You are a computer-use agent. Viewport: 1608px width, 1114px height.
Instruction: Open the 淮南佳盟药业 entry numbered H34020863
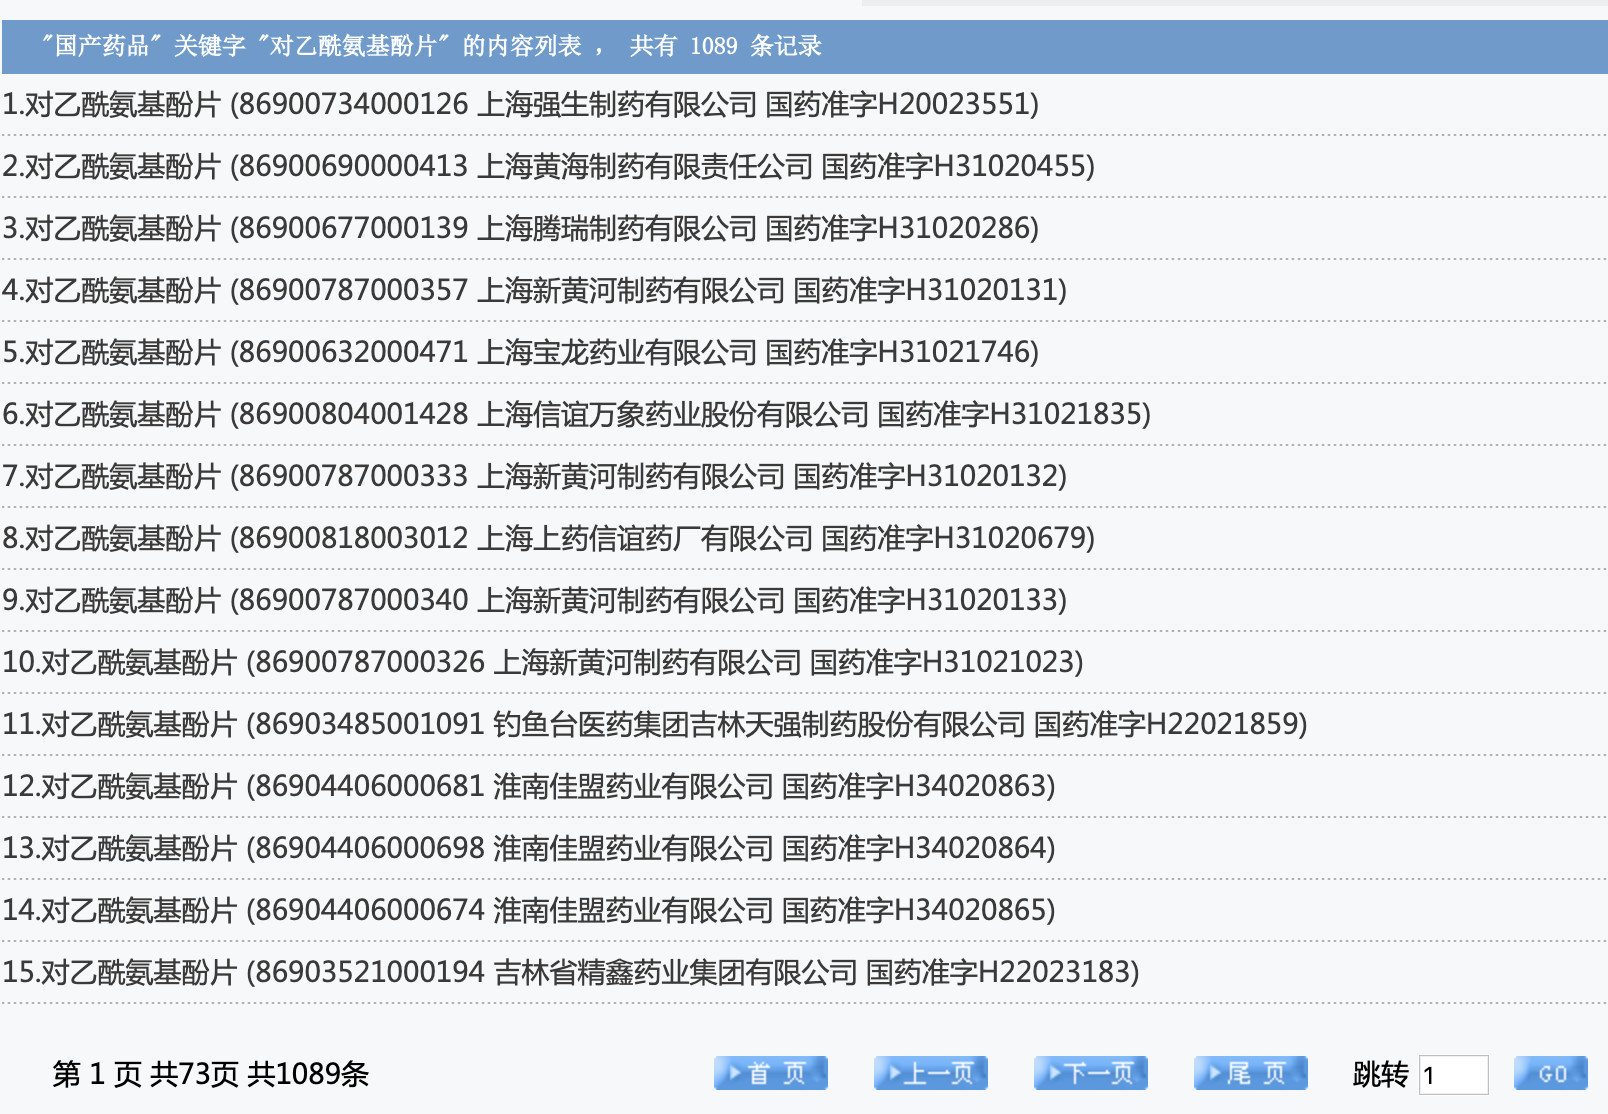pos(528,786)
